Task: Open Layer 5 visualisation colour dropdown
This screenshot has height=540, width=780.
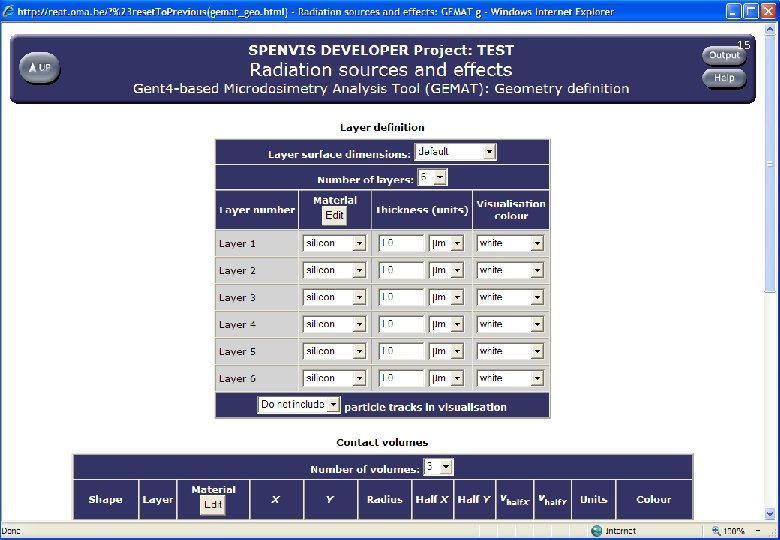Action: tap(510, 351)
